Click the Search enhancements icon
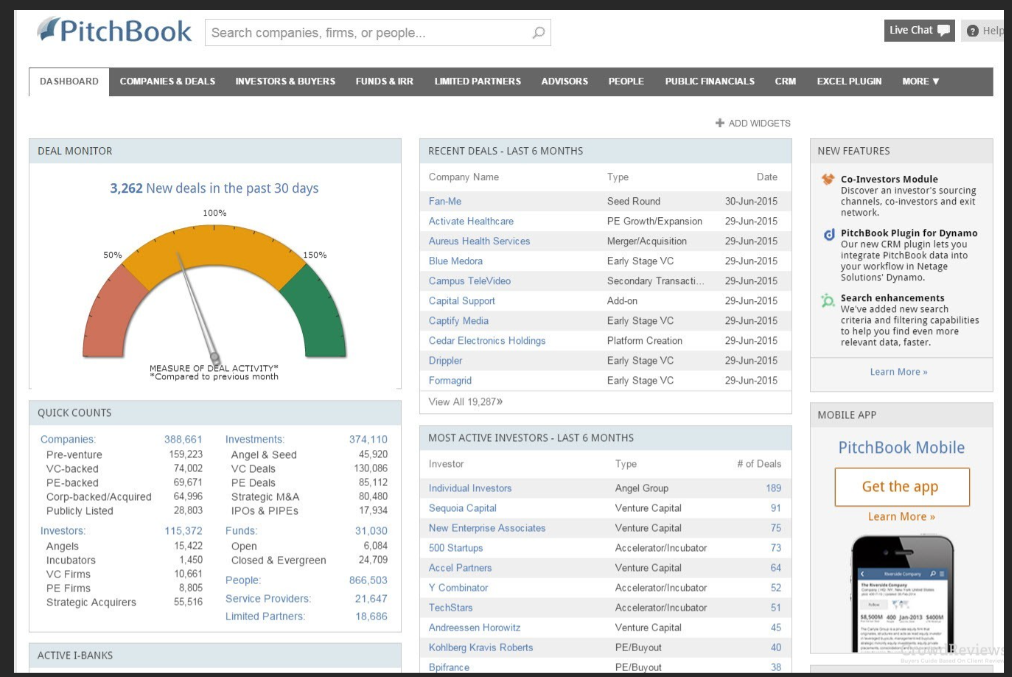 (827, 299)
